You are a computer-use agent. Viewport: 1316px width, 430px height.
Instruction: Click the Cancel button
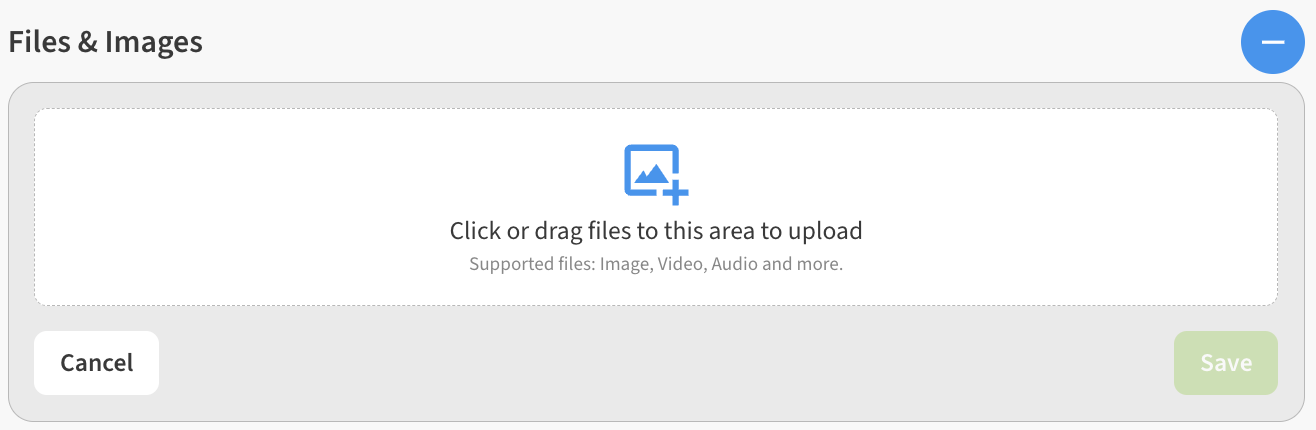tap(96, 363)
